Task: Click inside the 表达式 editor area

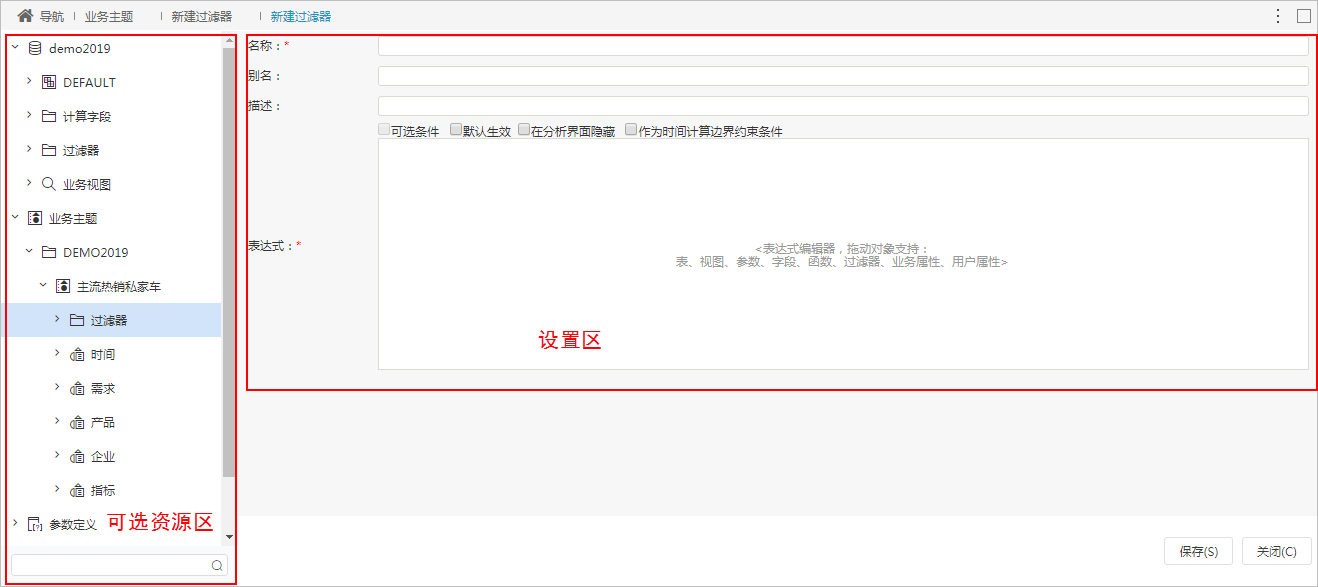Action: tap(843, 254)
